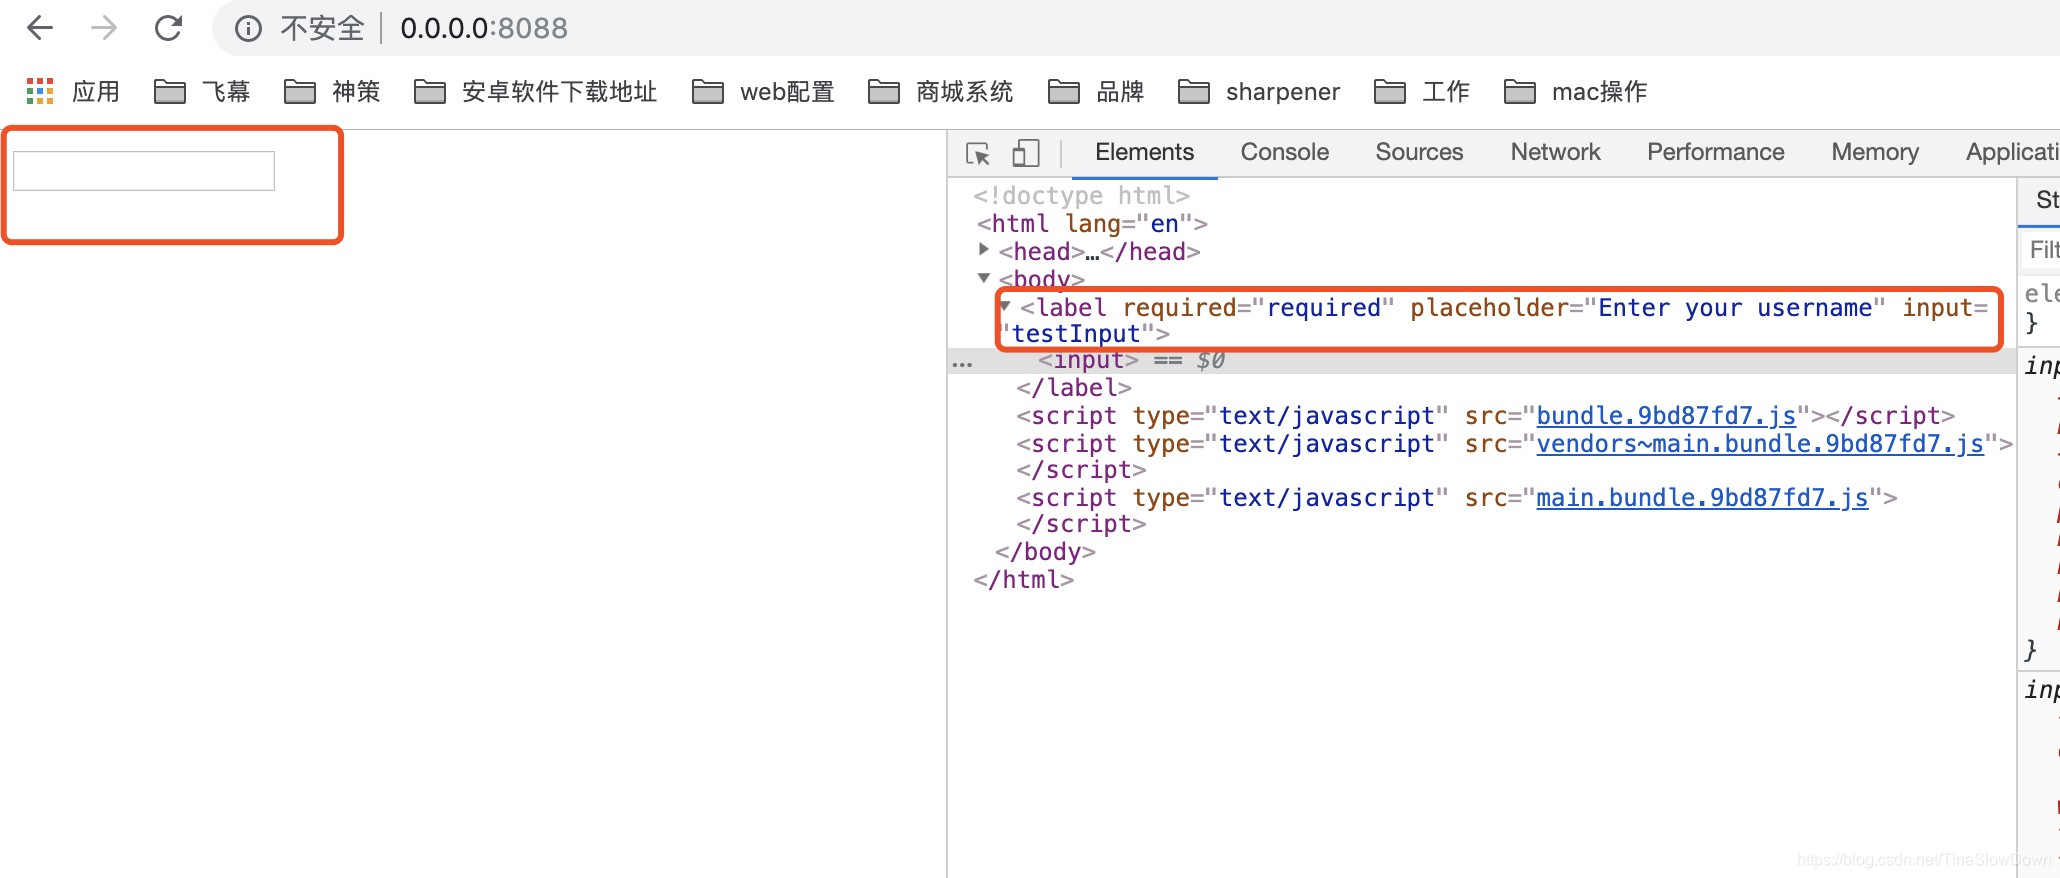Select the closing label tag line
Image resolution: width=2060 pixels, height=878 pixels.
tap(1074, 388)
